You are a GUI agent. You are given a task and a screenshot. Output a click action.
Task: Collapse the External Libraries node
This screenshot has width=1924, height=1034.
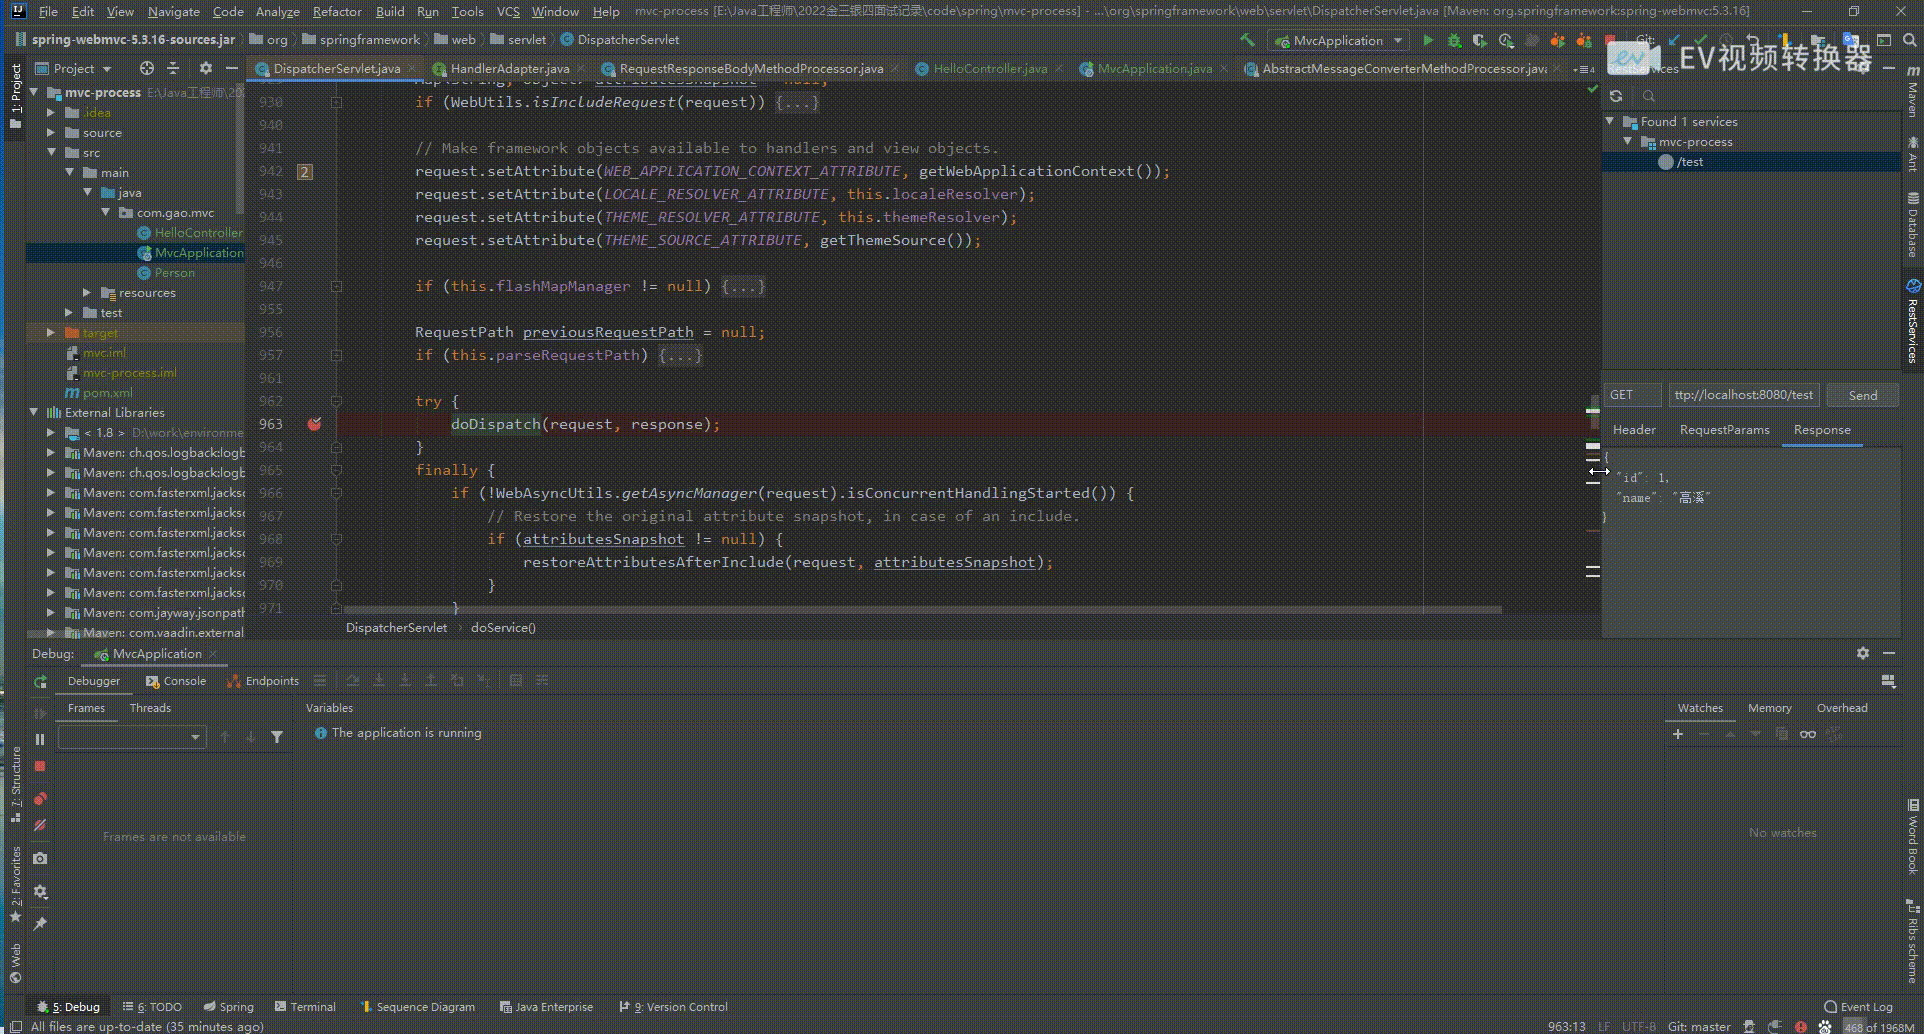[33, 412]
